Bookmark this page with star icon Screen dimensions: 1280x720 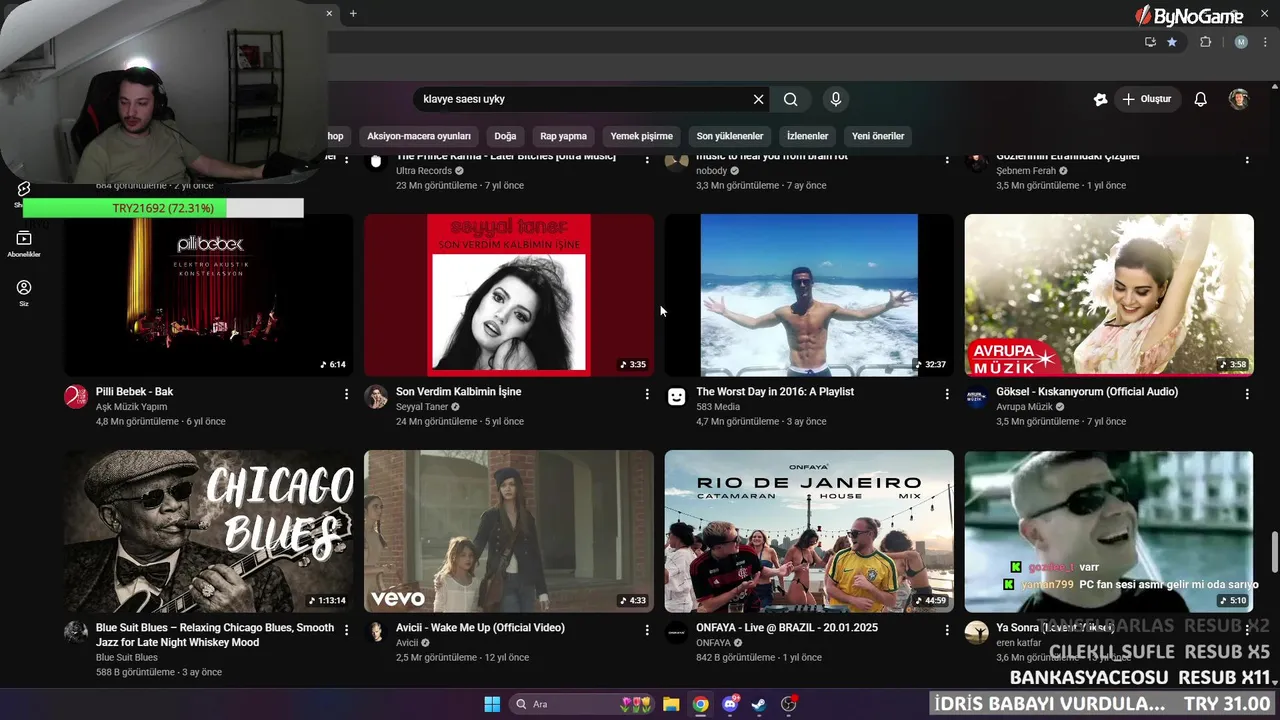(1172, 42)
